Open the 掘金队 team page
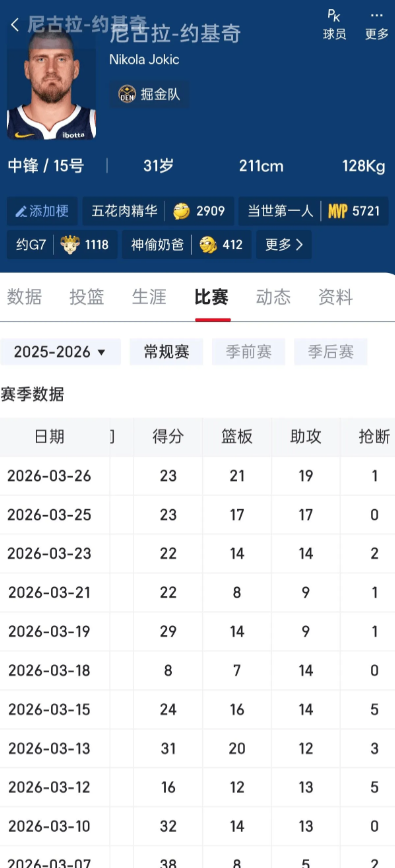Image resolution: width=395 pixels, height=868 pixels. tap(149, 94)
